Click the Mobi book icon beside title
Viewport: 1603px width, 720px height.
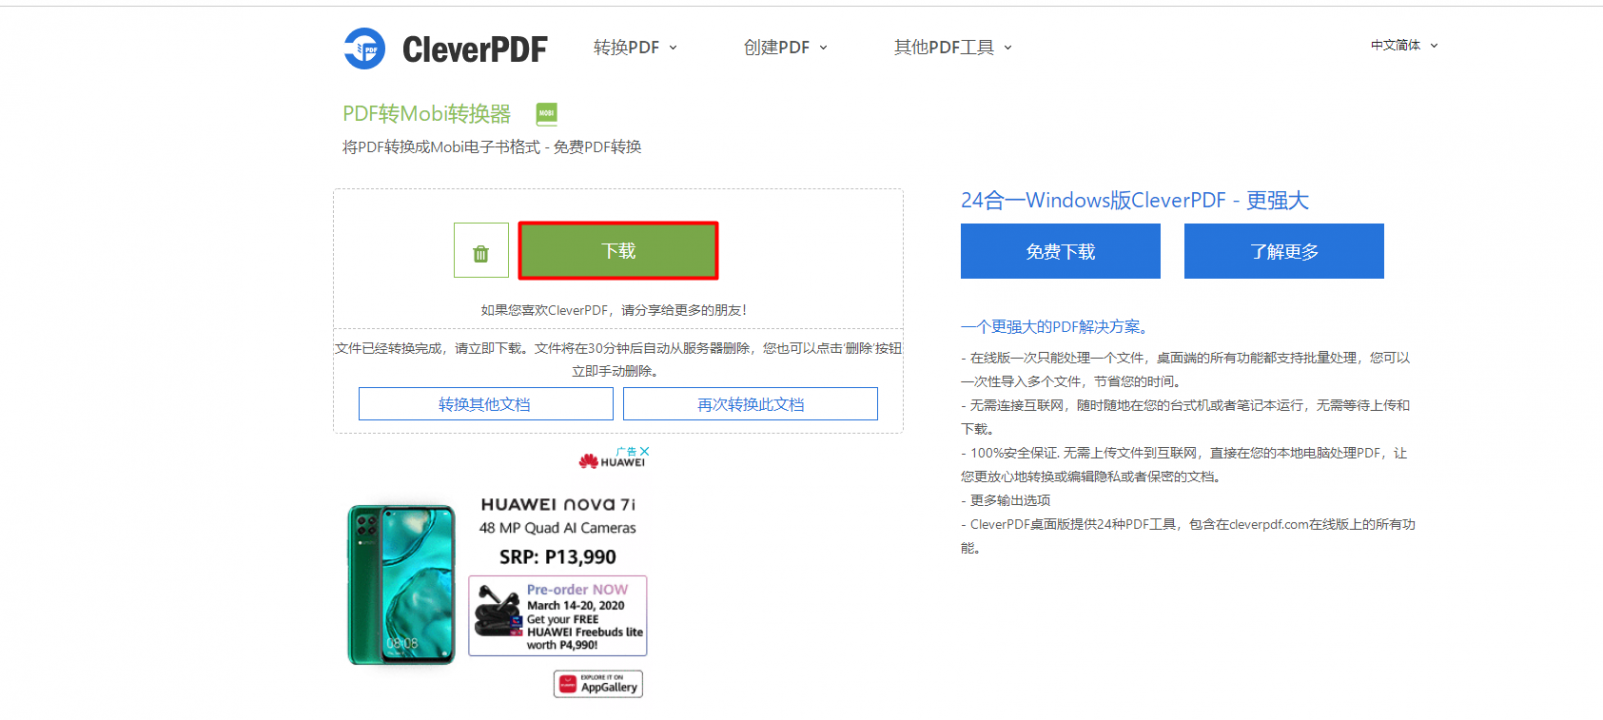point(547,114)
